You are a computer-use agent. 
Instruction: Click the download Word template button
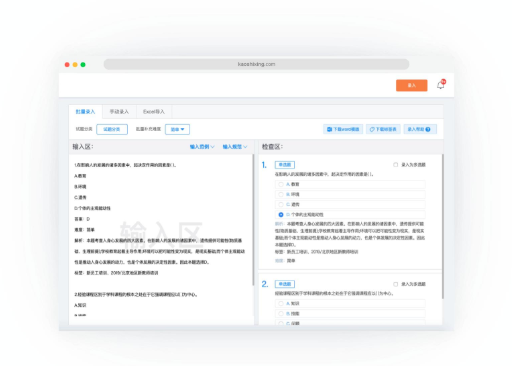pos(343,129)
